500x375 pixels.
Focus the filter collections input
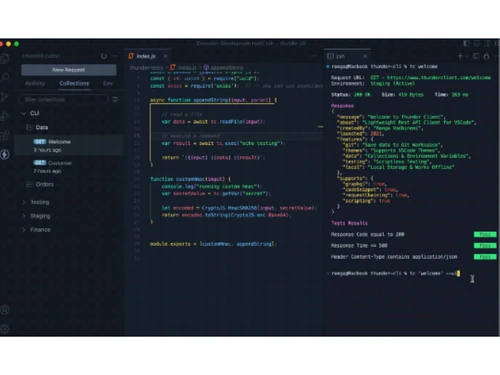coord(64,99)
